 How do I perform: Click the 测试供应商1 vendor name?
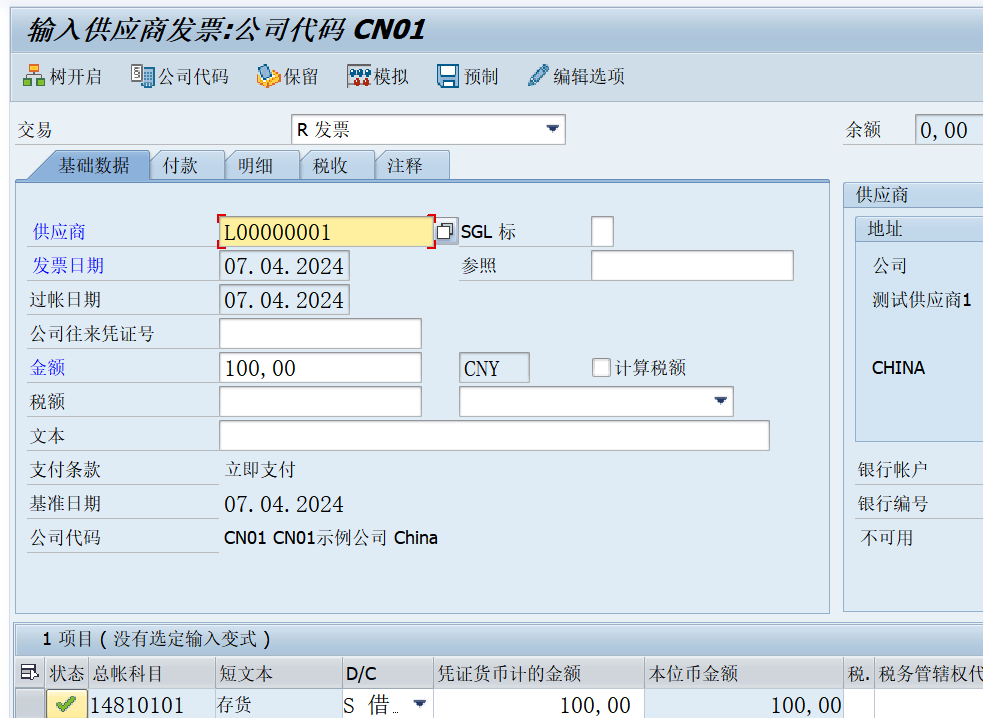coord(922,300)
